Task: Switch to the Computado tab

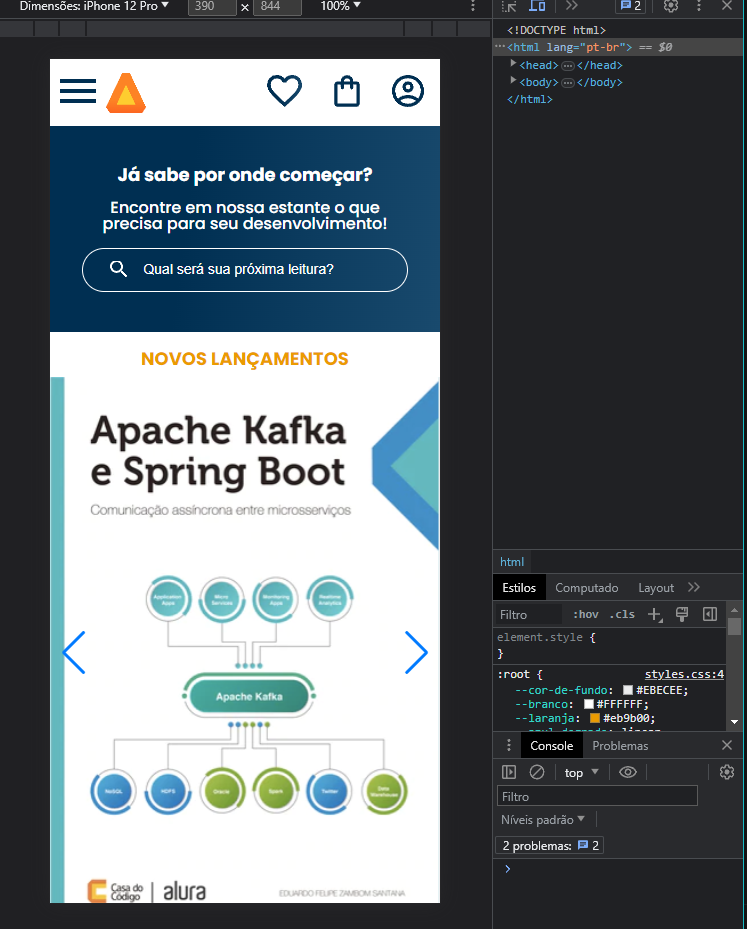Action: [x=586, y=588]
